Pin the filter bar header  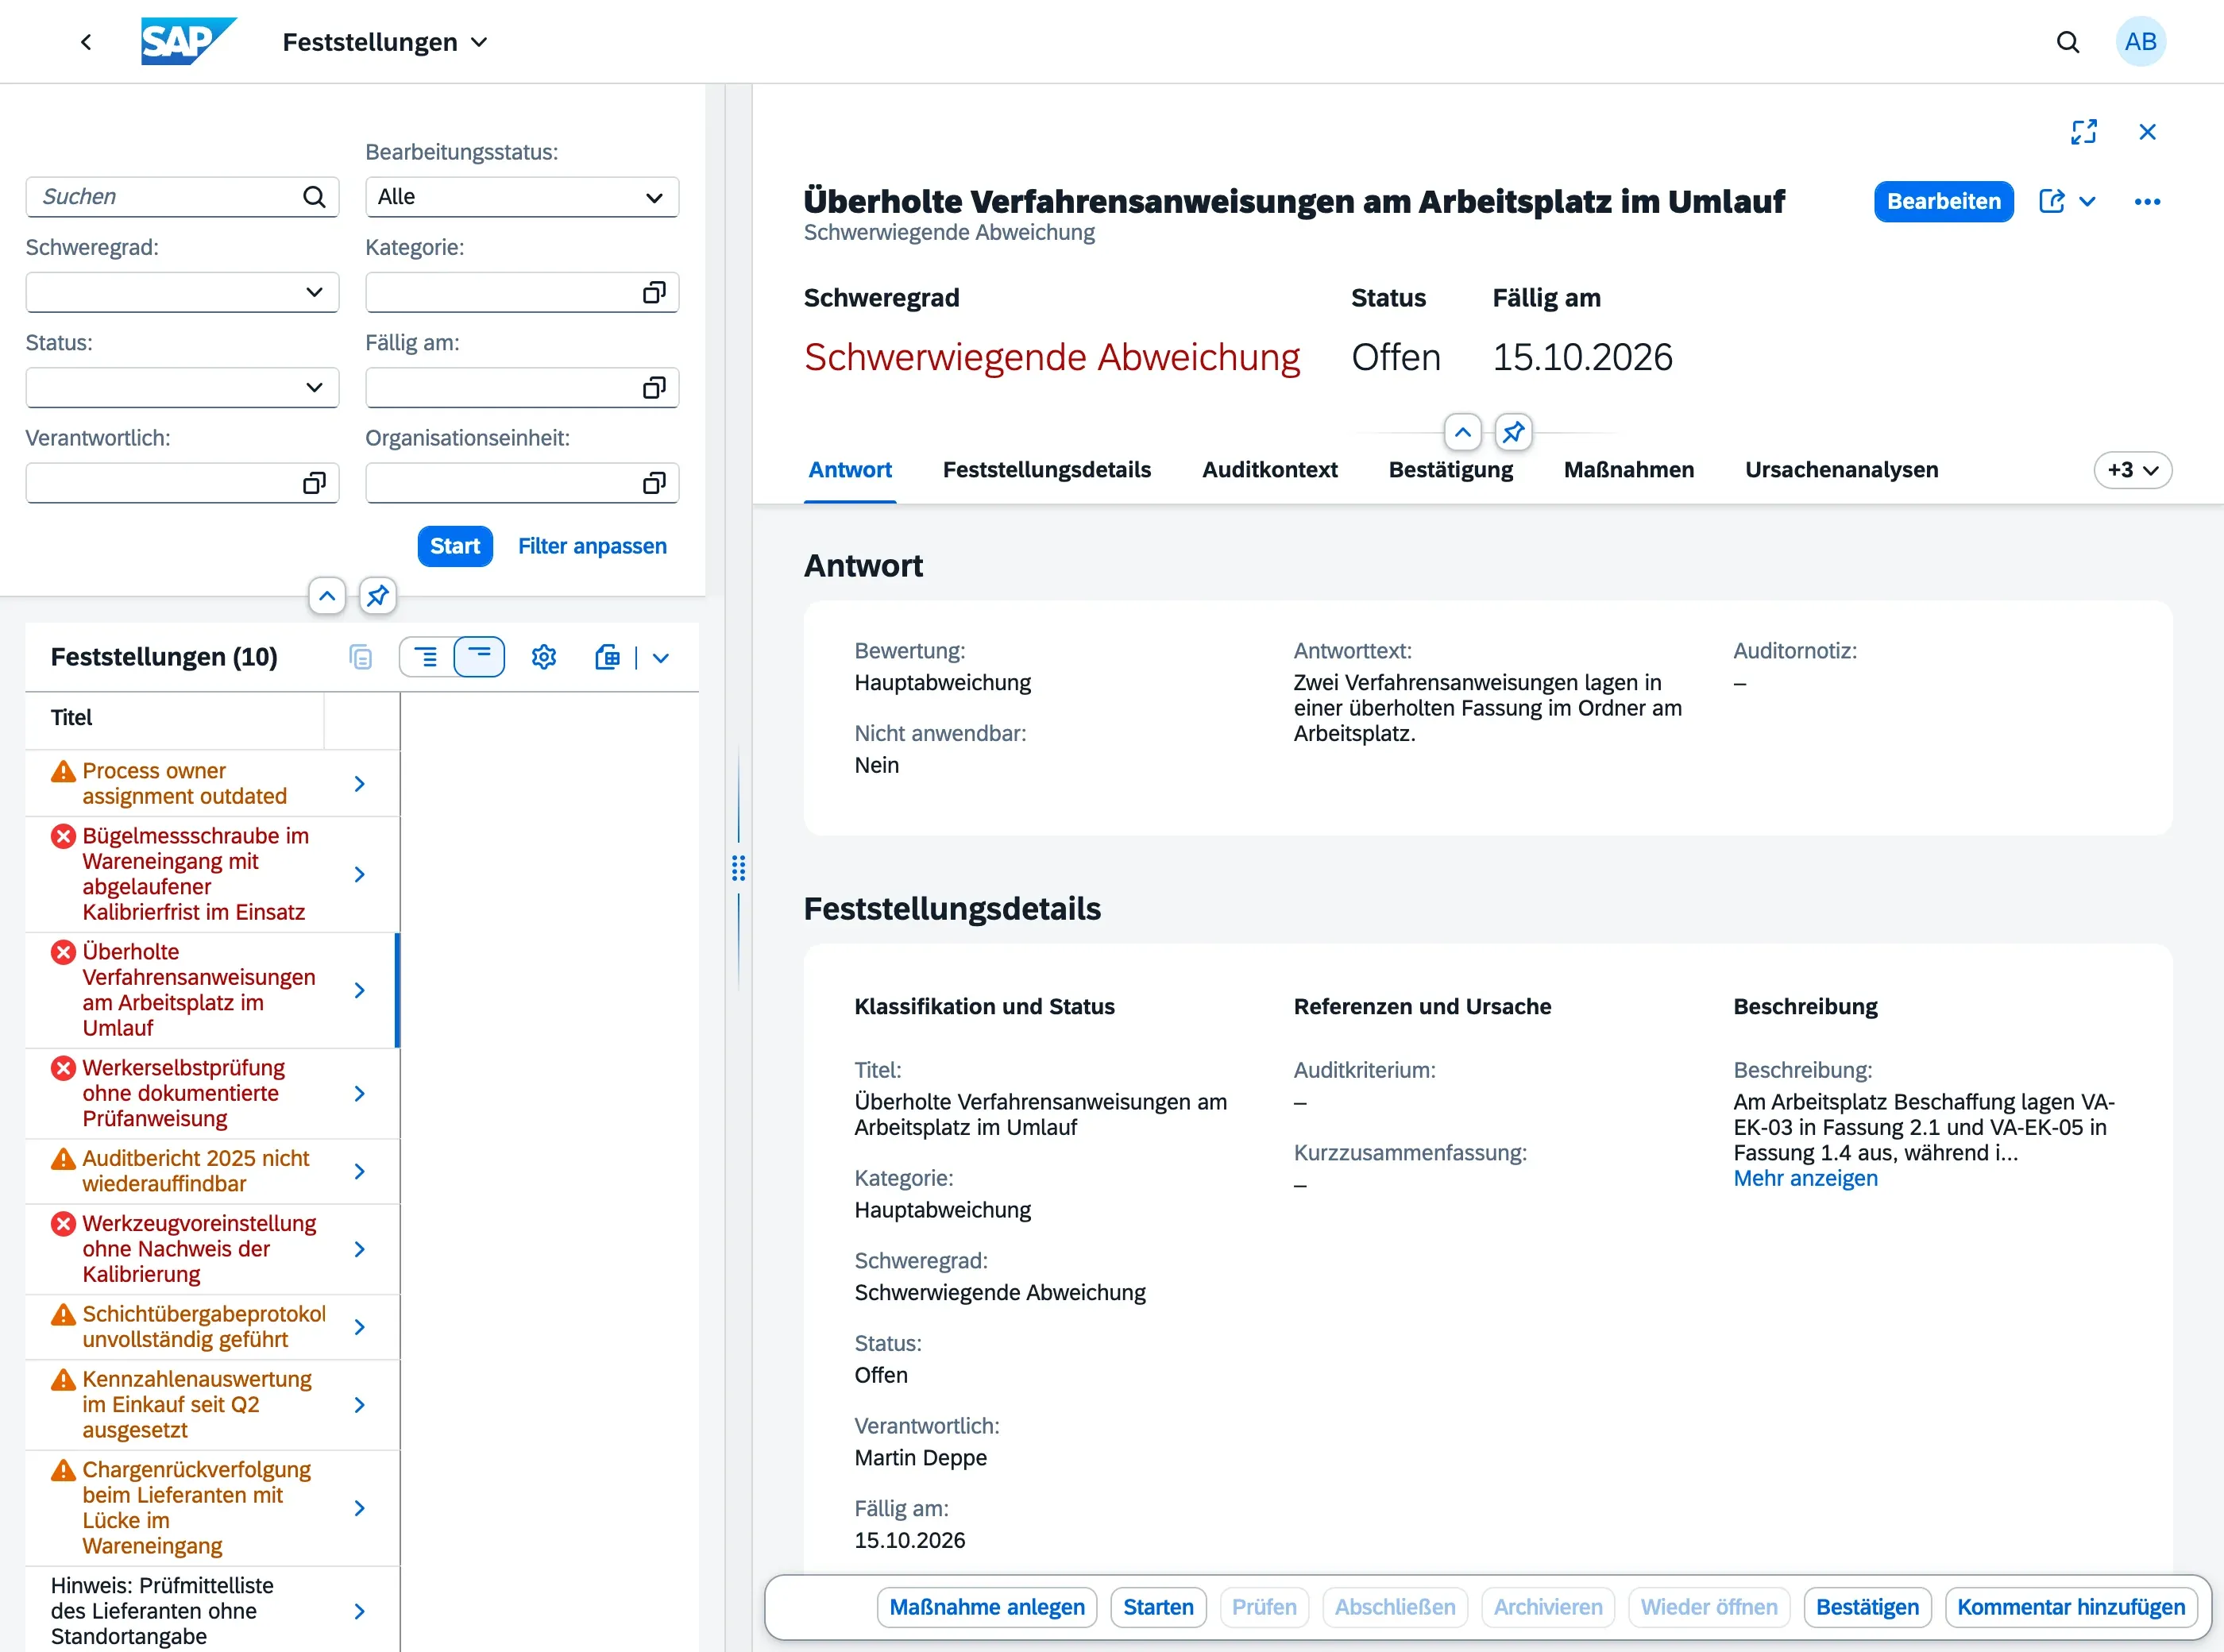click(377, 596)
